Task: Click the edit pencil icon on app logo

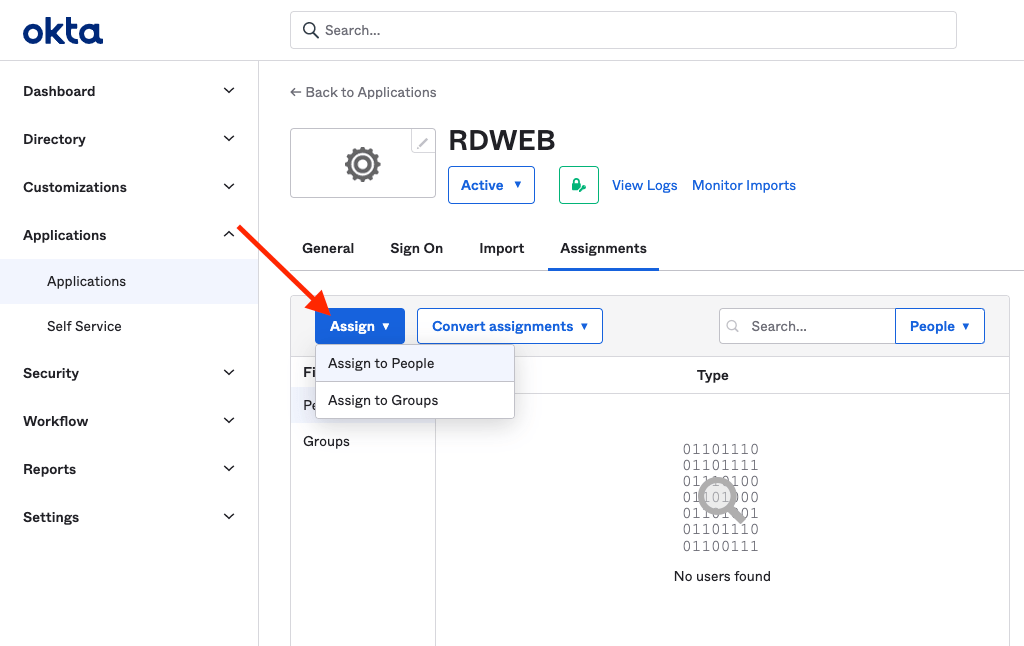Action: (423, 142)
